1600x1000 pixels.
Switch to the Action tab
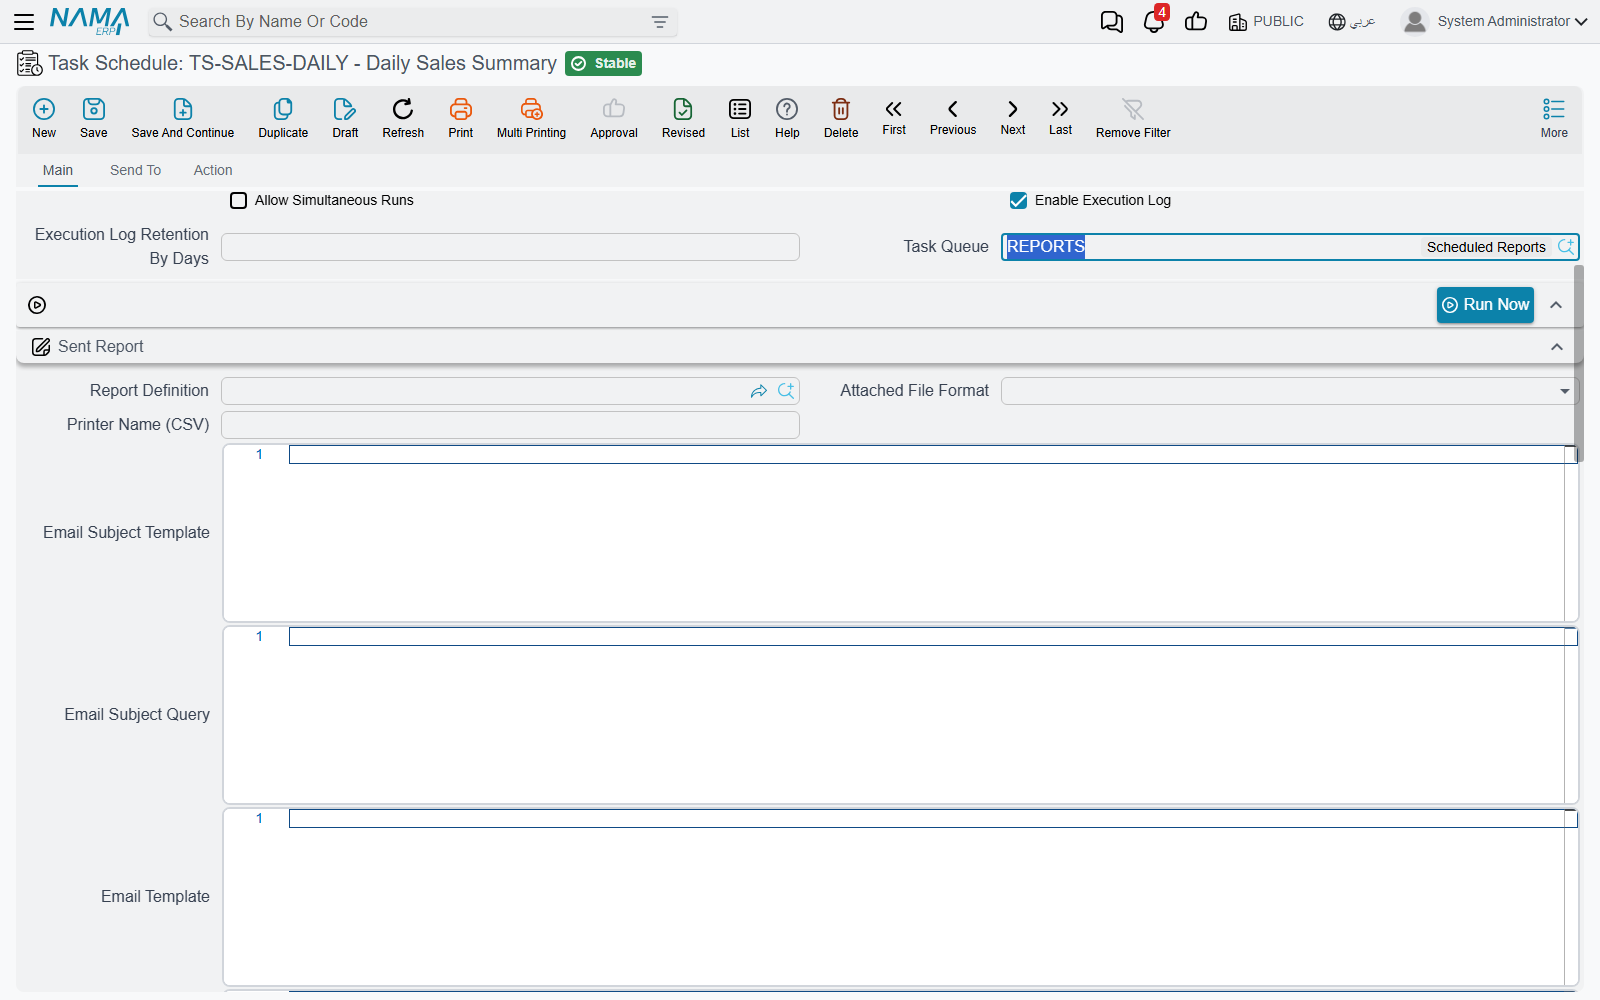213,170
